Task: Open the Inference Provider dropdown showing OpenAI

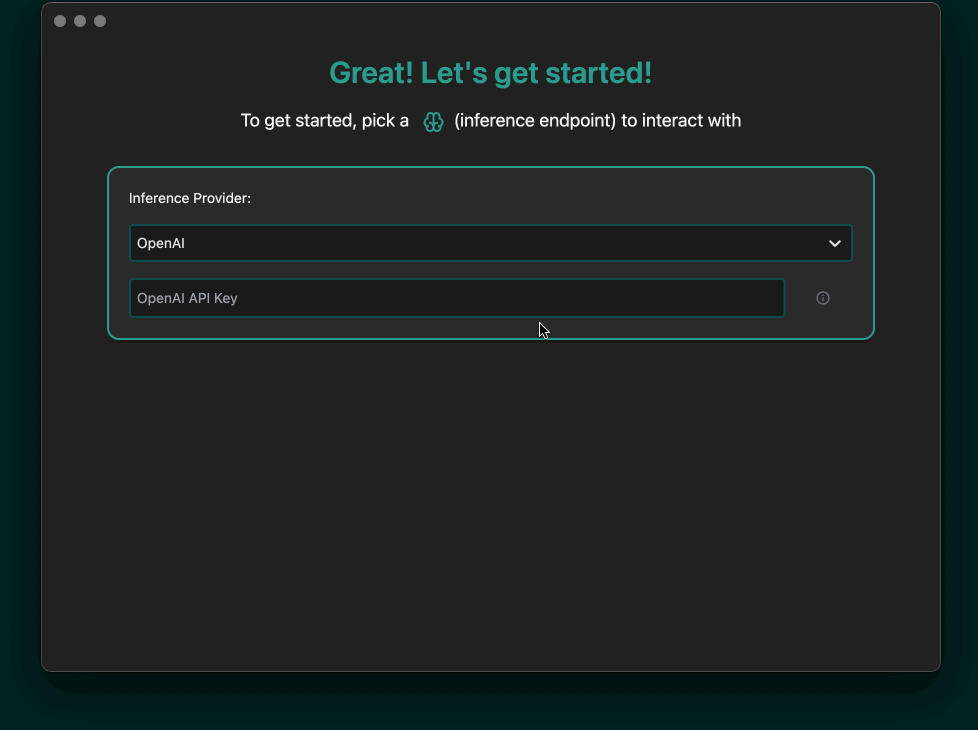Action: [490, 243]
